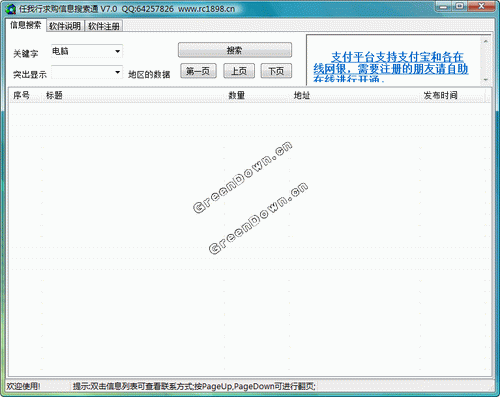This screenshot has width=500, height=397.
Task: Click the 搜索 search button
Action: (235, 50)
